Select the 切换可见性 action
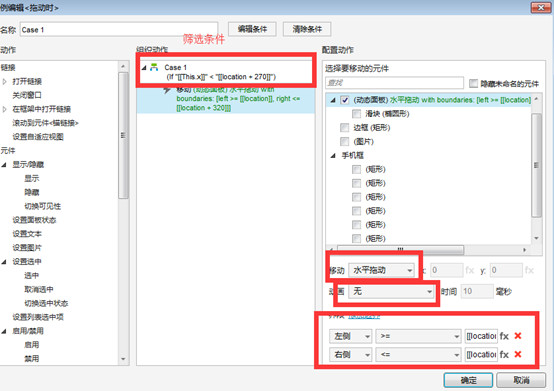Image resolution: width=554 pixels, height=391 pixels. tap(43, 206)
